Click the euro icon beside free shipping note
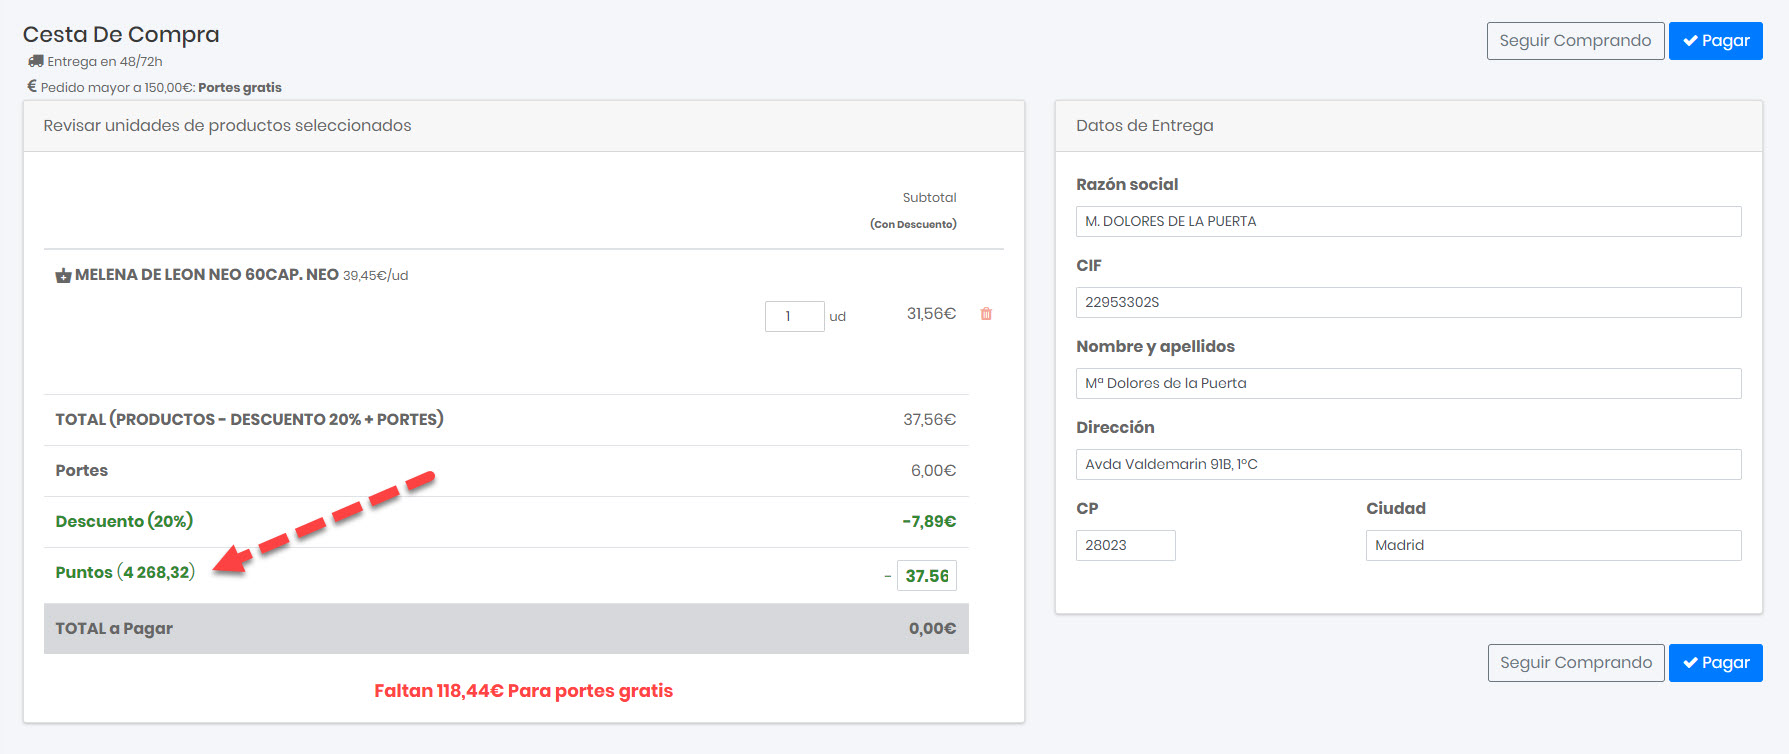The height and width of the screenshot is (754, 1789). [x=32, y=87]
